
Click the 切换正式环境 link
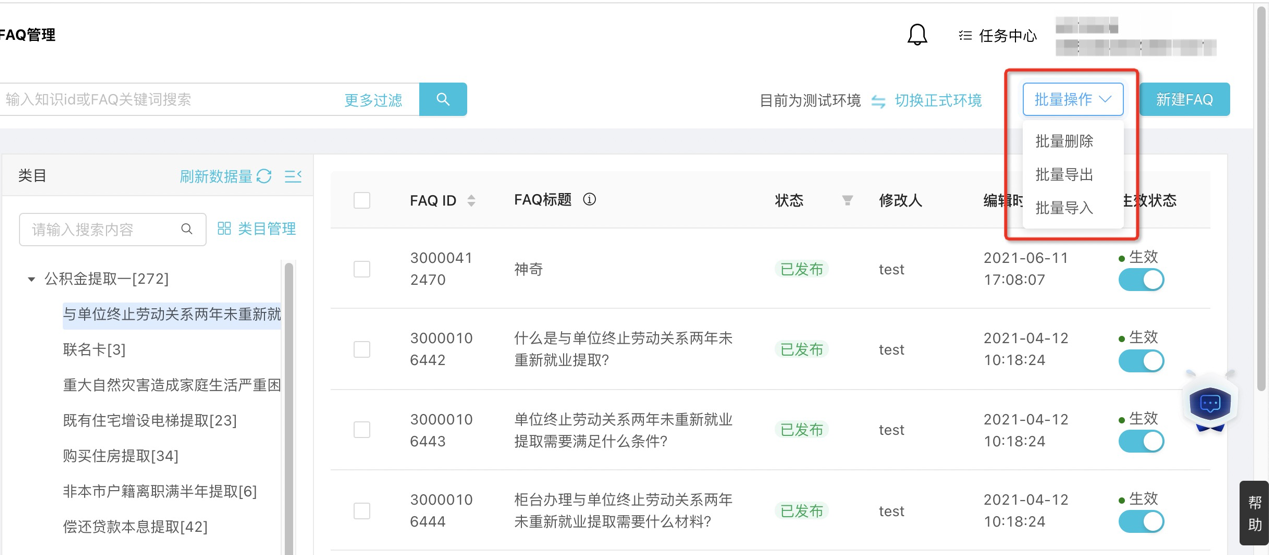coord(937,100)
